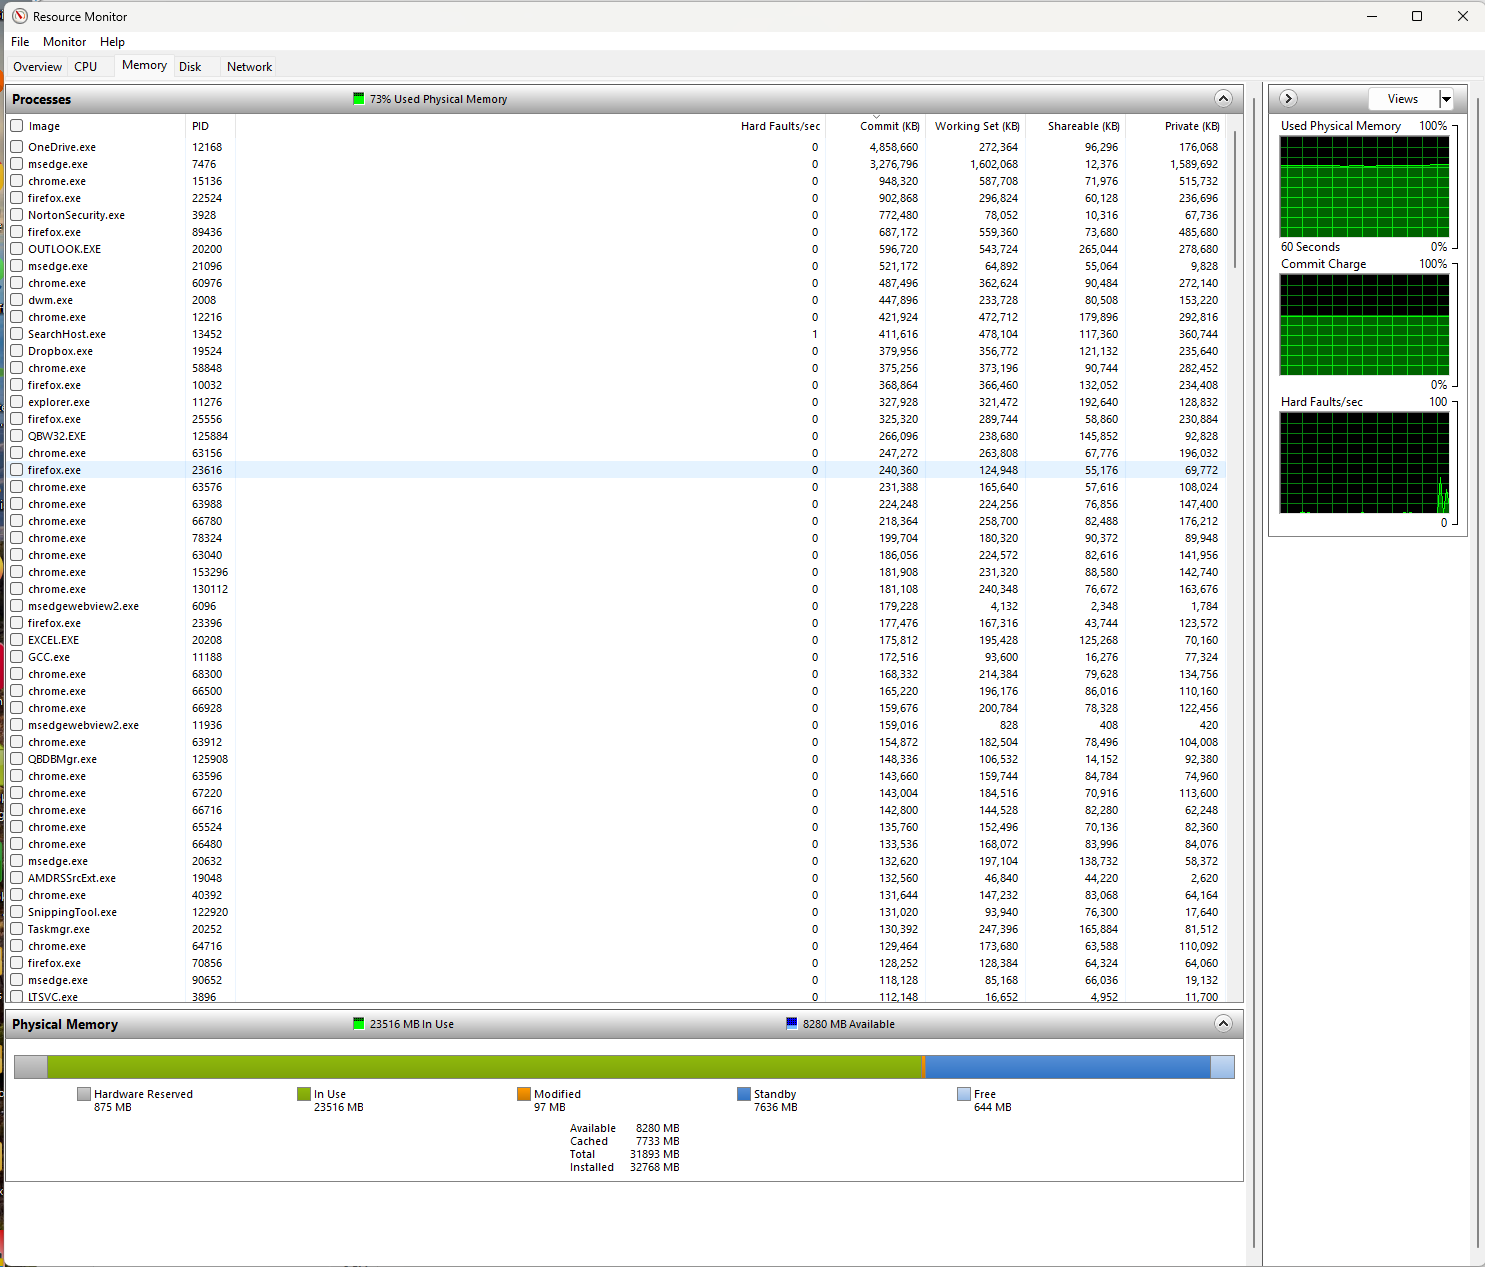Check the OneDrive.exe process checkbox
This screenshot has width=1485, height=1267.
coord(17,147)
